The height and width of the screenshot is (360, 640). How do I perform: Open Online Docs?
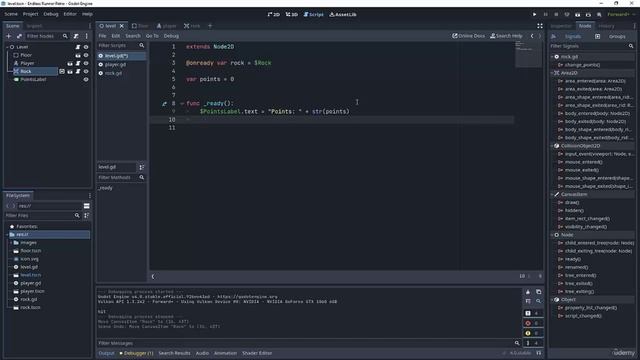click(x=469, y=36)
